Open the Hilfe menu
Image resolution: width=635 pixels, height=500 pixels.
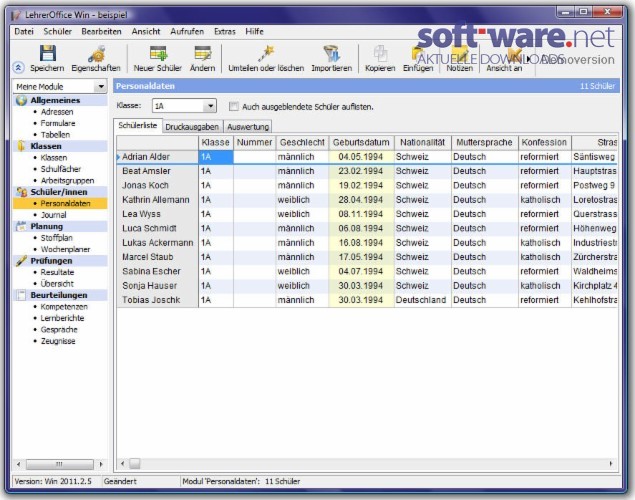point(254,31)
